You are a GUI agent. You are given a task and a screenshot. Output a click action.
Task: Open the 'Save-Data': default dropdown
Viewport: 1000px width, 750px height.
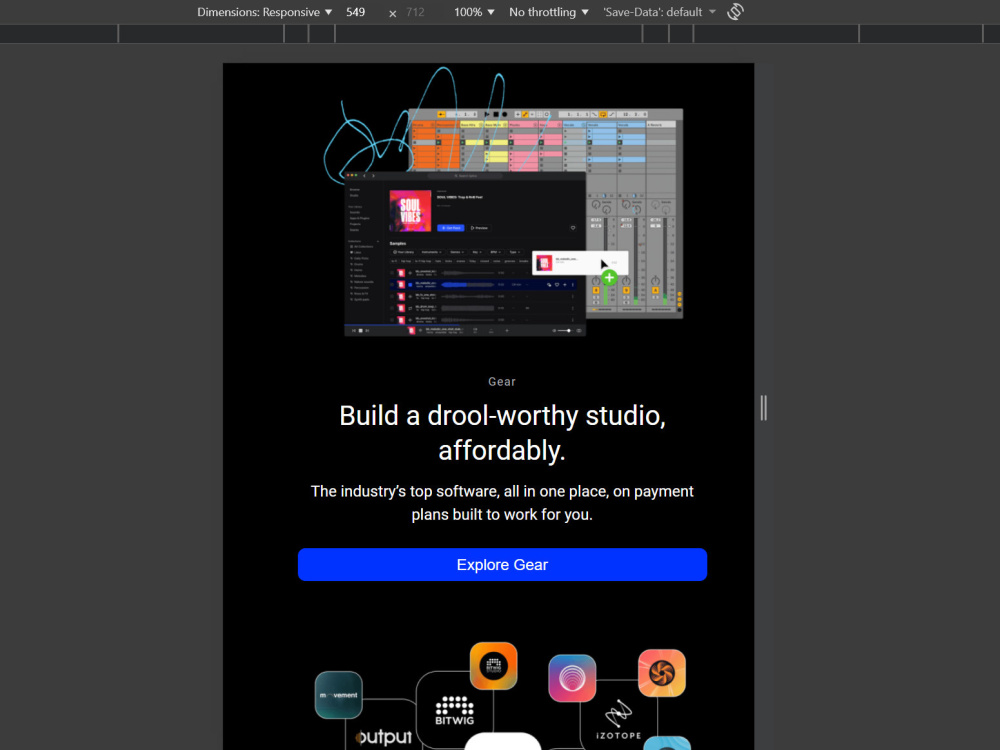point(659,12)
